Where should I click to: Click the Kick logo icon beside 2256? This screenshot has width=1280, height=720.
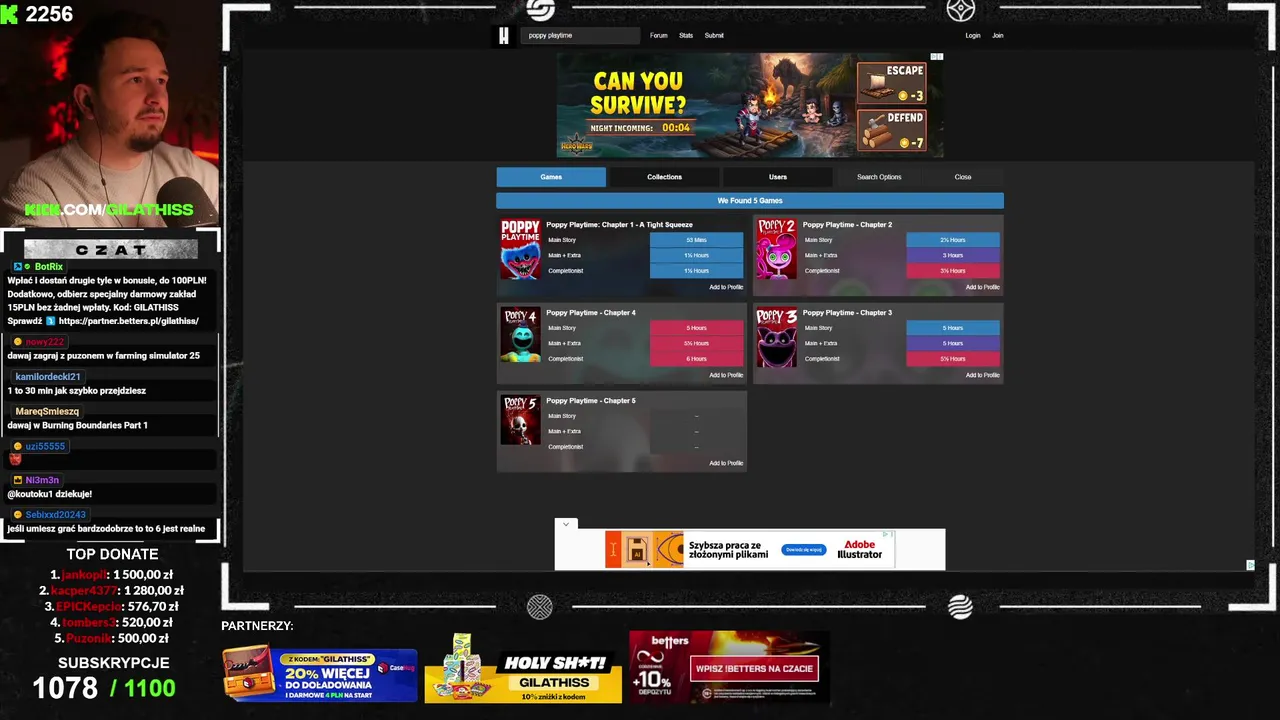click(9, 14)
